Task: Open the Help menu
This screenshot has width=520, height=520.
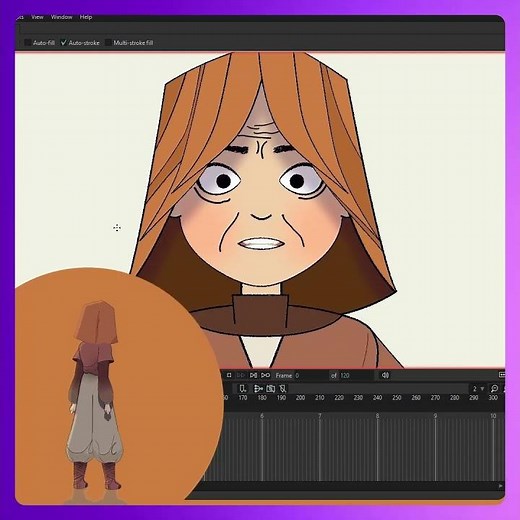Action: coord(86,17)
